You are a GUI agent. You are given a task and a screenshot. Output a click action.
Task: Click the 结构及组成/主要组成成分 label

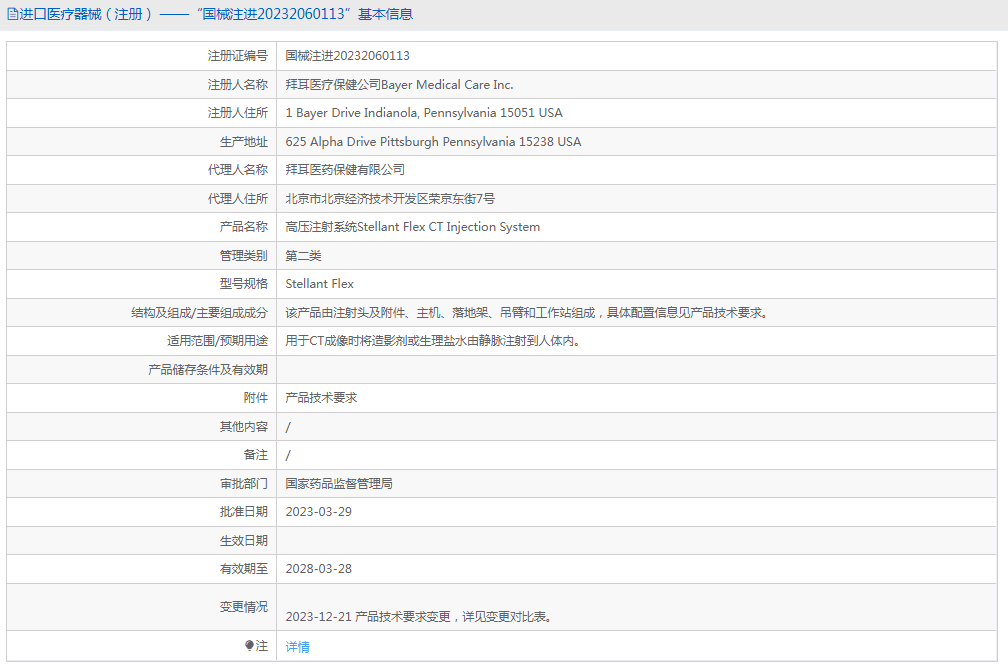click(199, 313)
